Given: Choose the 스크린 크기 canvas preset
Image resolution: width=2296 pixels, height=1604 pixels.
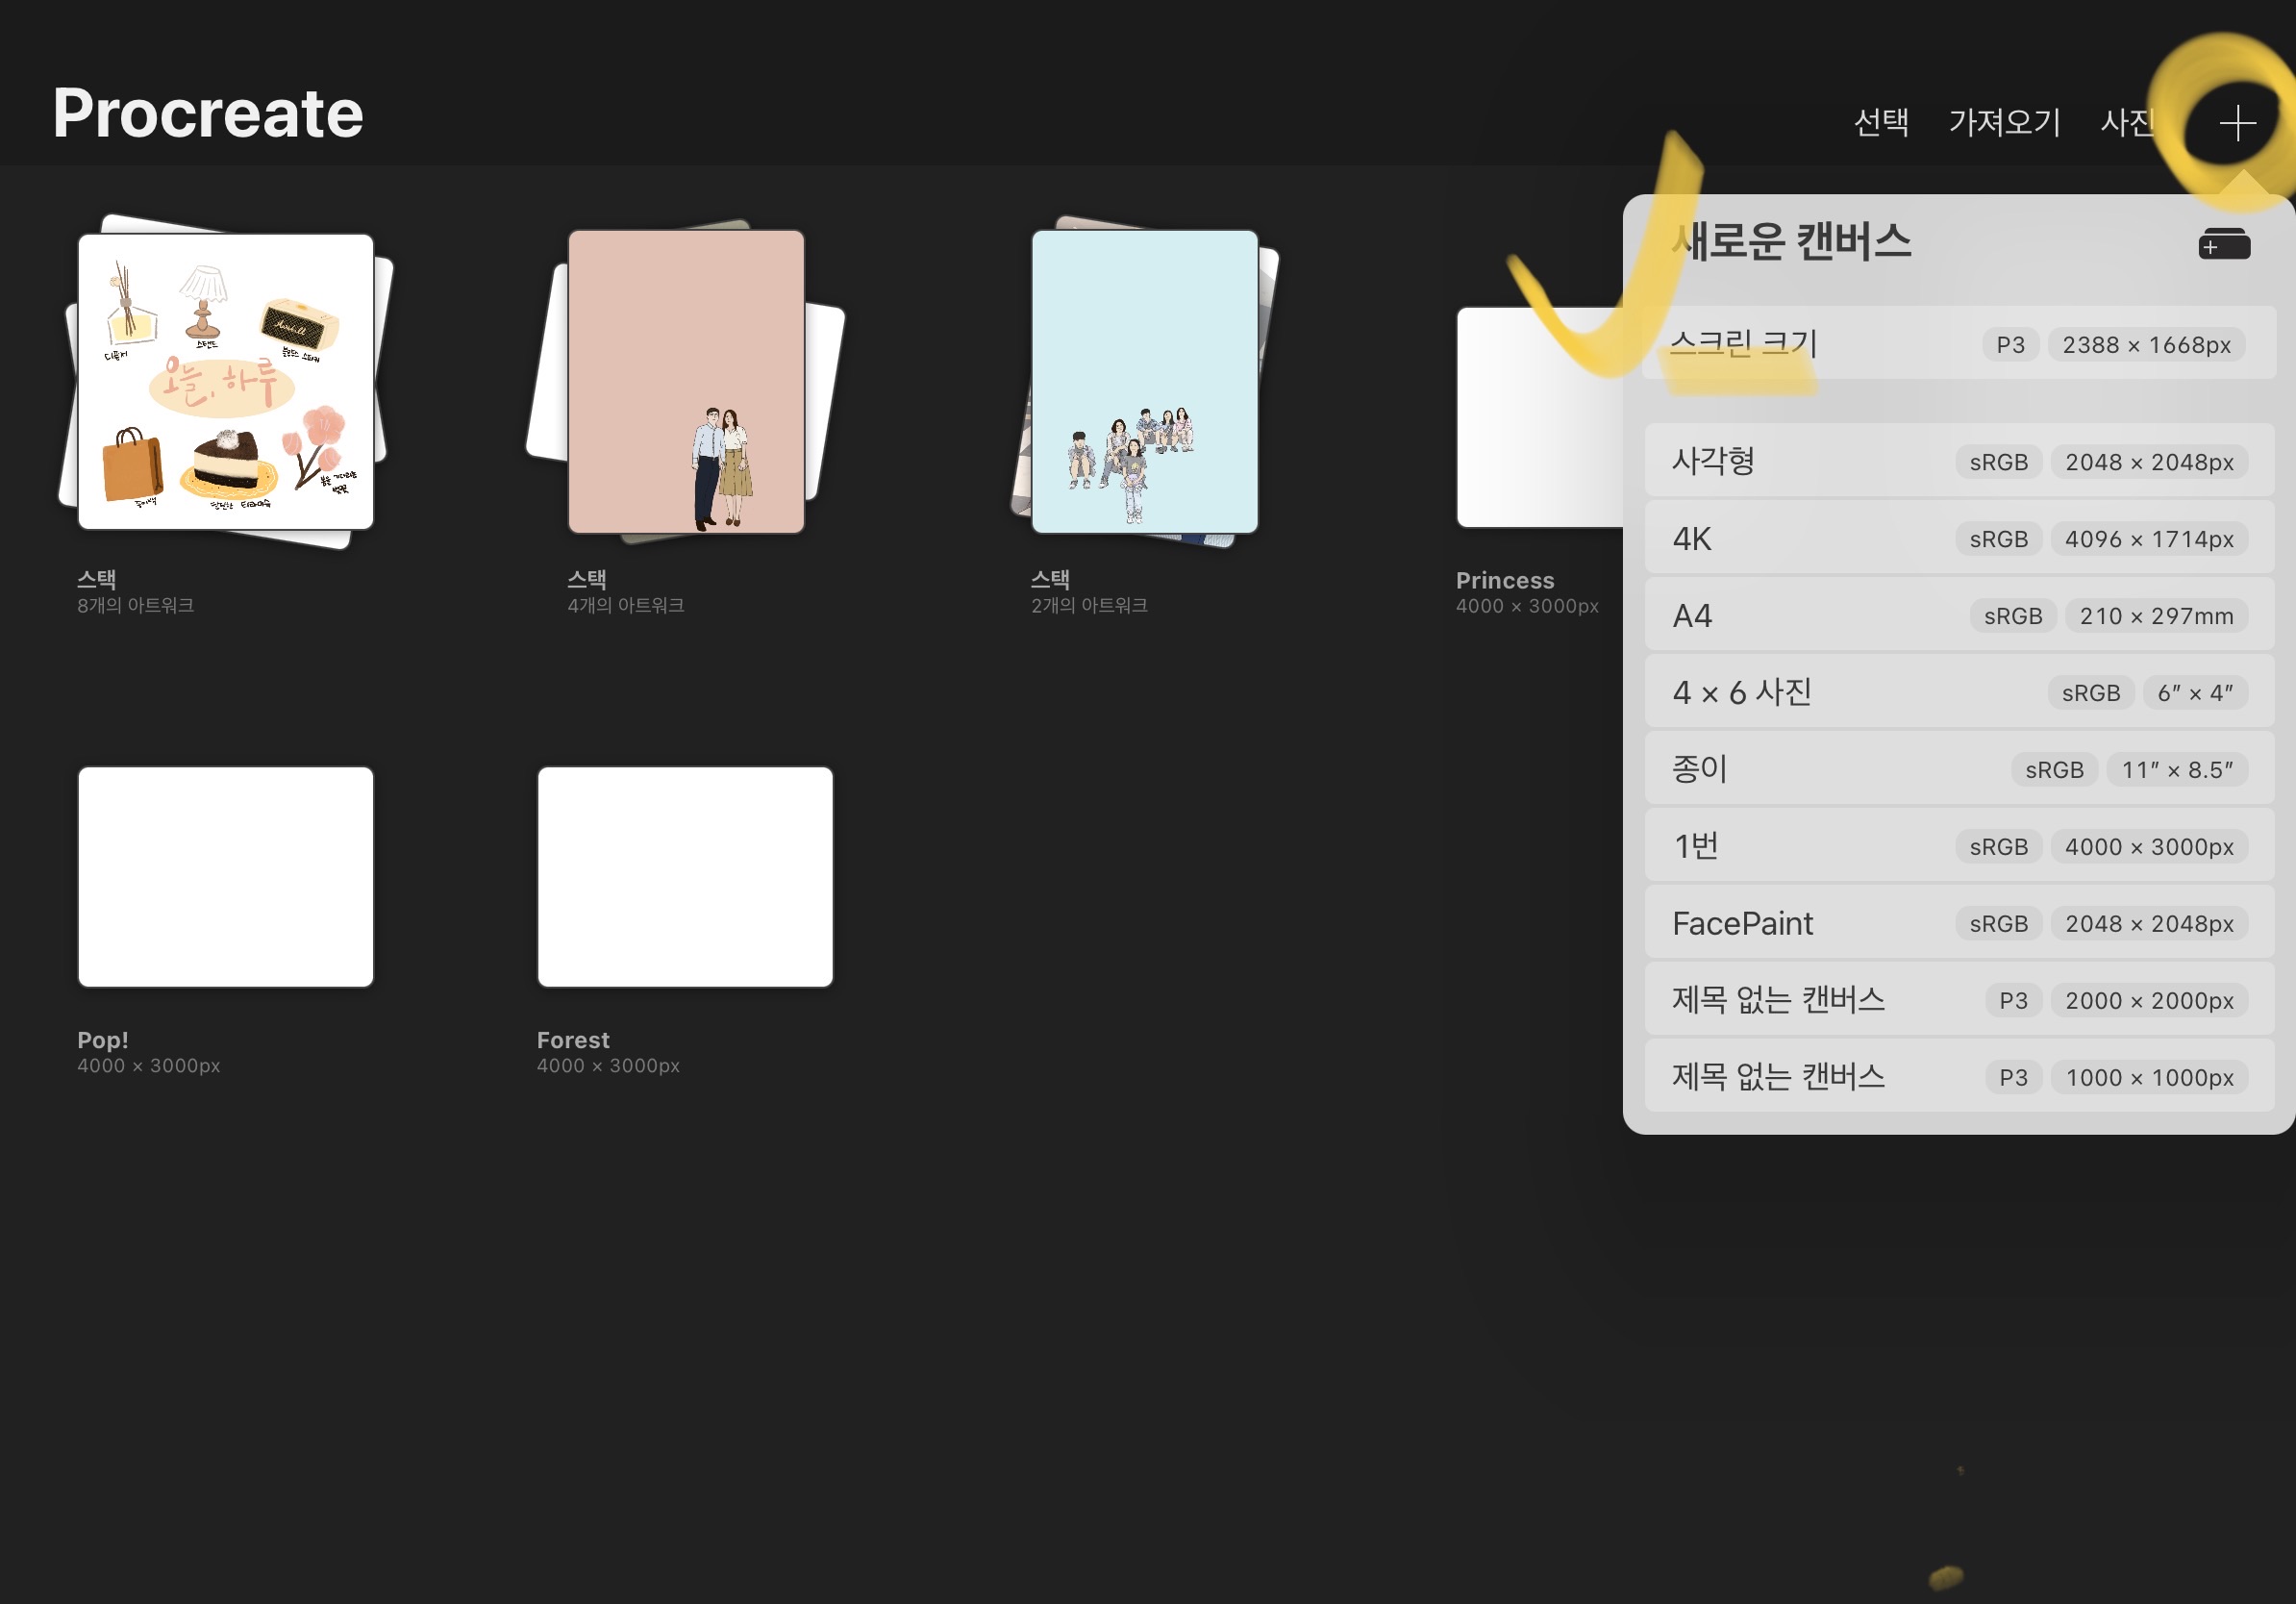Looking at the screenshot, I should pos(1958,344).
